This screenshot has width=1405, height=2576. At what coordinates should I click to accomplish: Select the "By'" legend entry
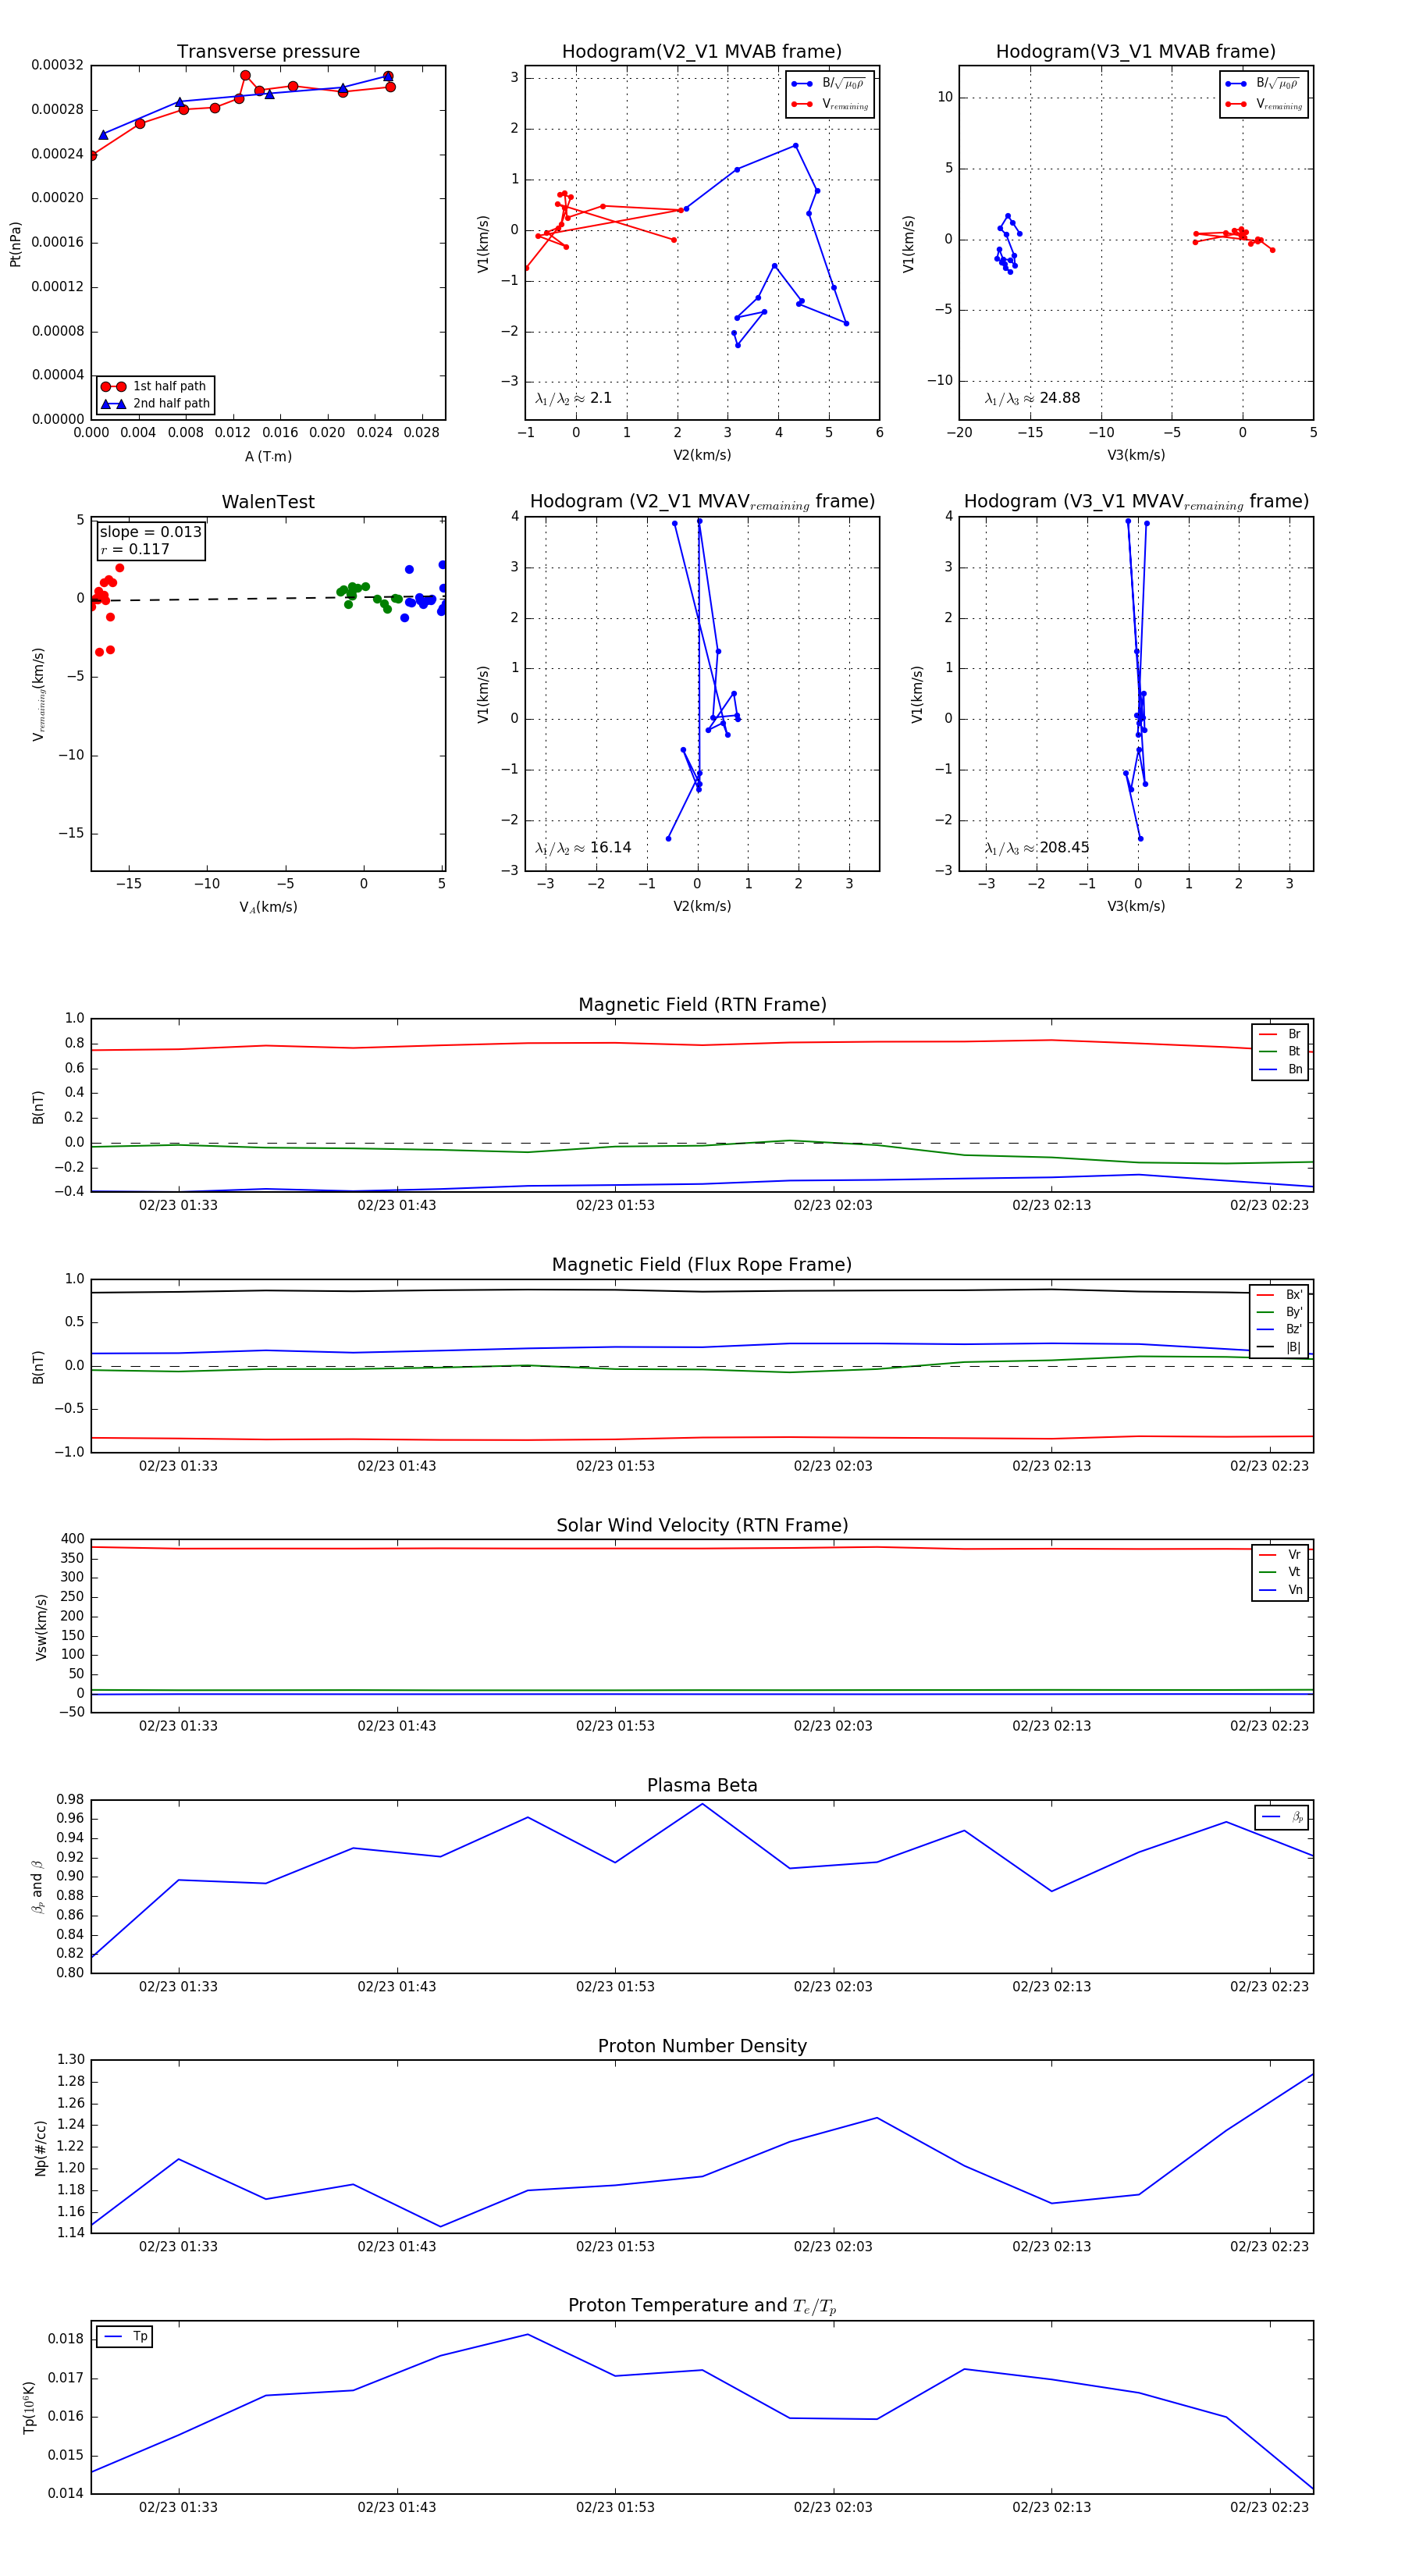coord(1280,1312)
